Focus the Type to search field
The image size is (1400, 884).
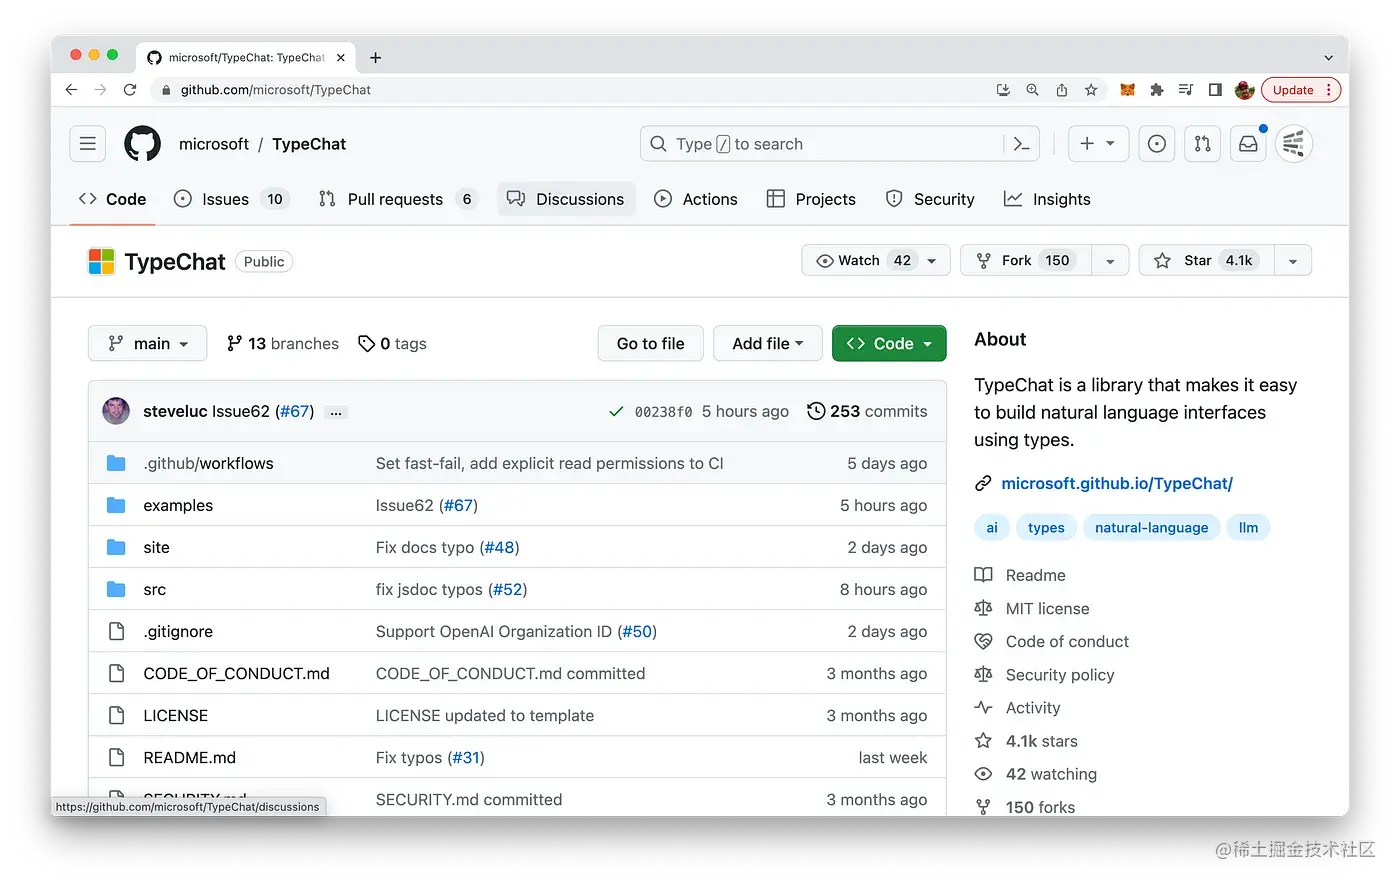820,144
